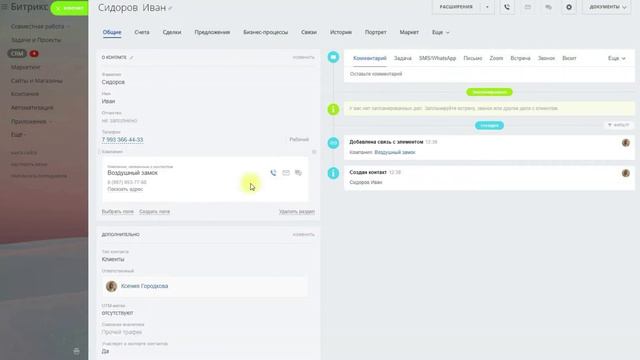Click the author avatar on Добавлена связь entry

(x=626, y=142)
